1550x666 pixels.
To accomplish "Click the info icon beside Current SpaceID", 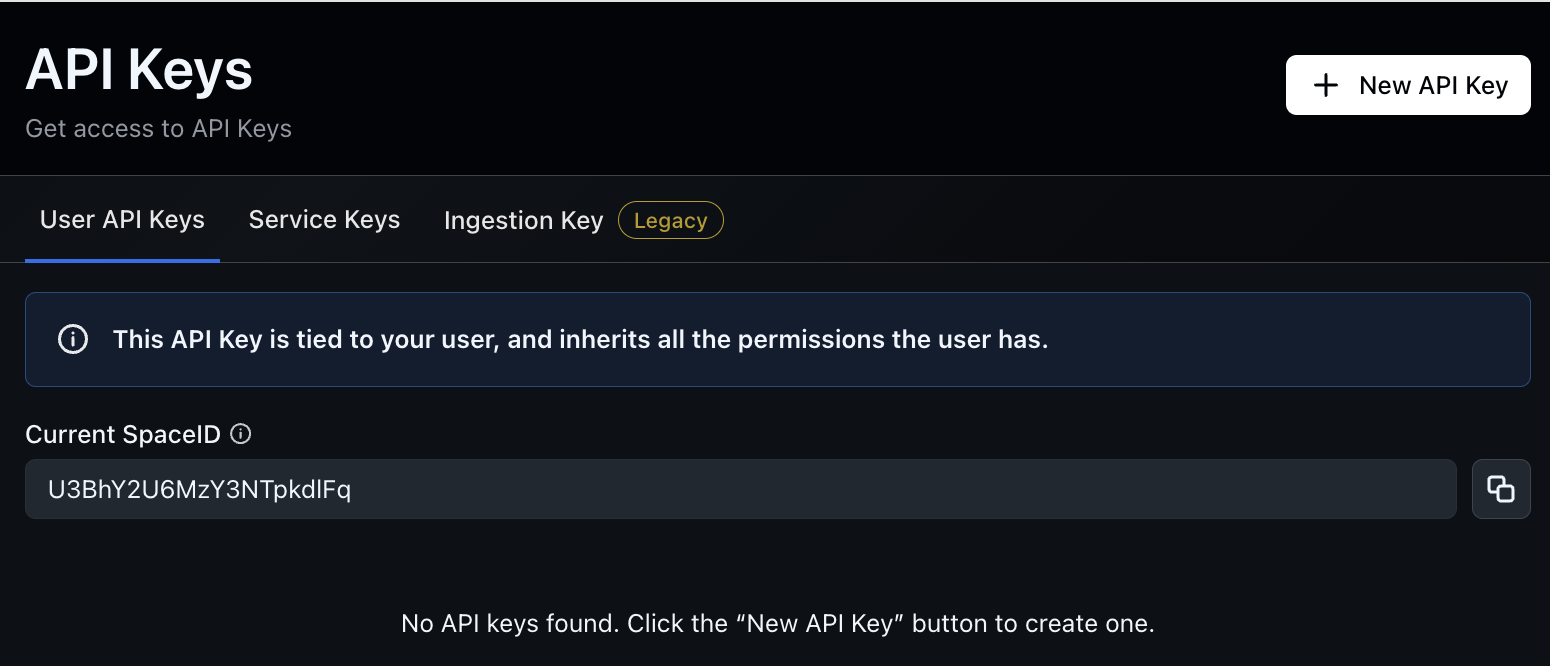I will click(x=240, y=434).
